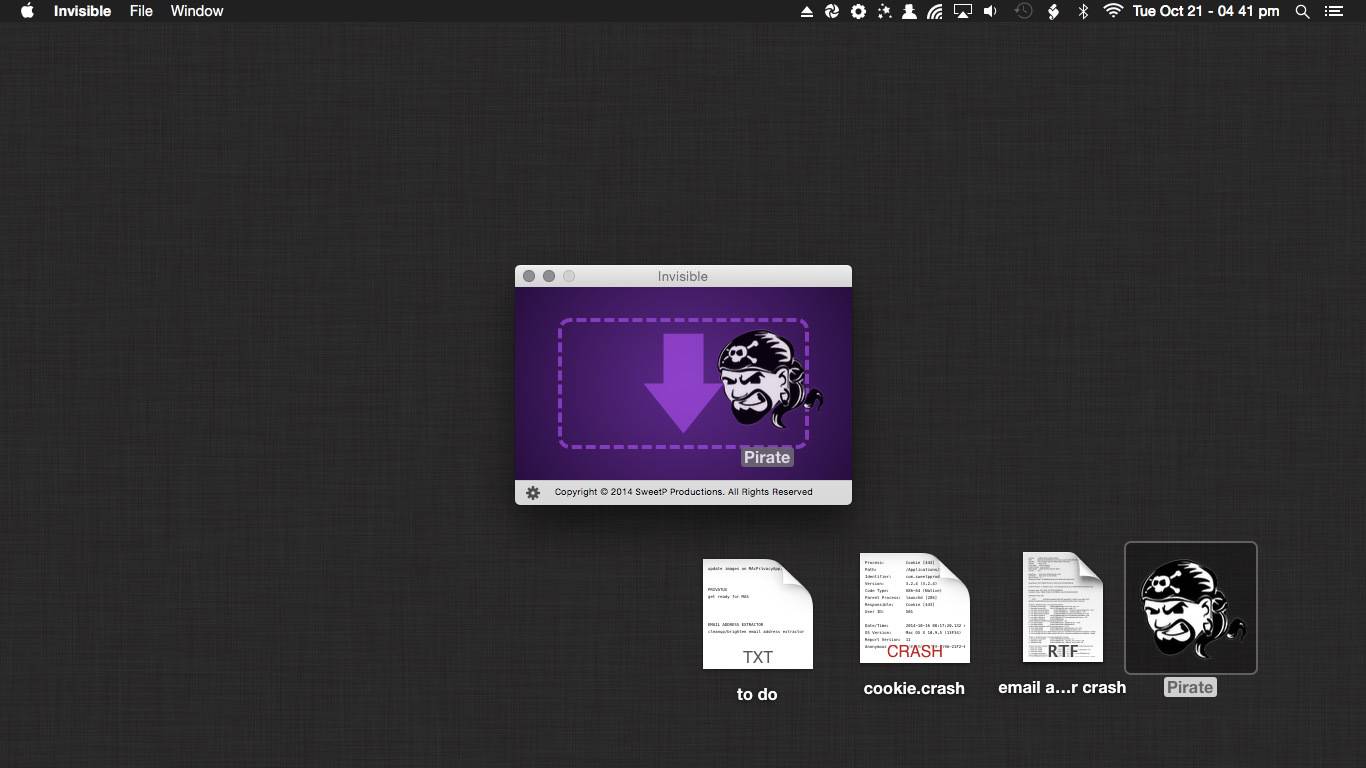
Task: Select the Pirate app icon on desktop
Action: (x=1191, y=608)
